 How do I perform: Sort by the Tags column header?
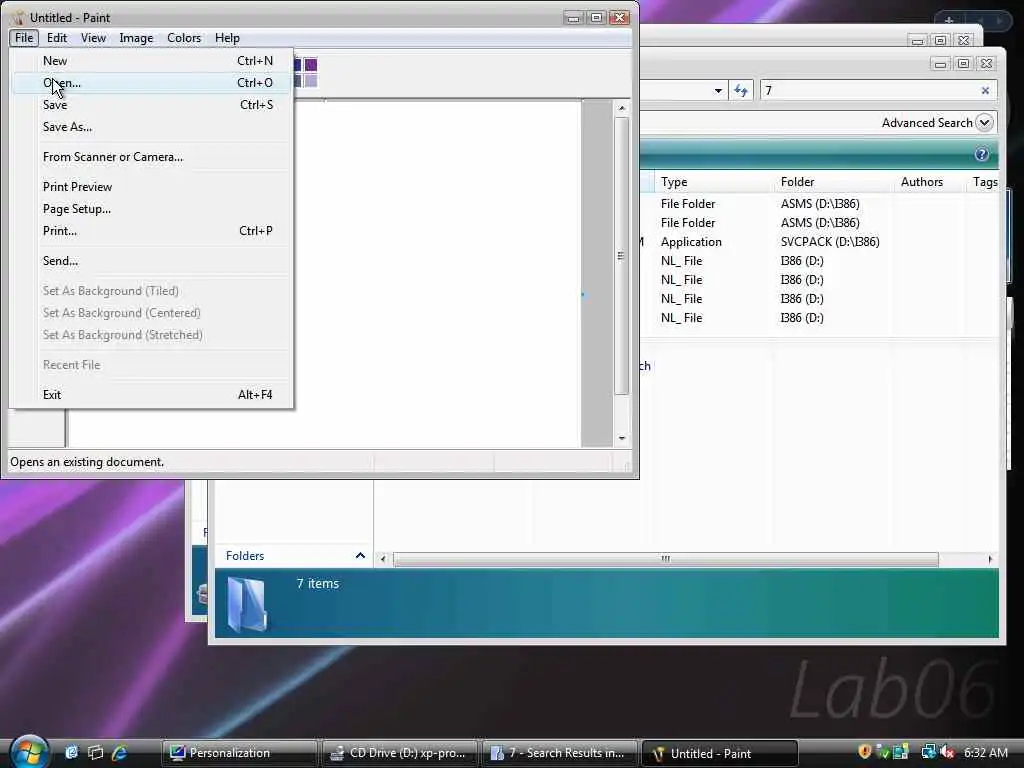(x=984, y=182)
